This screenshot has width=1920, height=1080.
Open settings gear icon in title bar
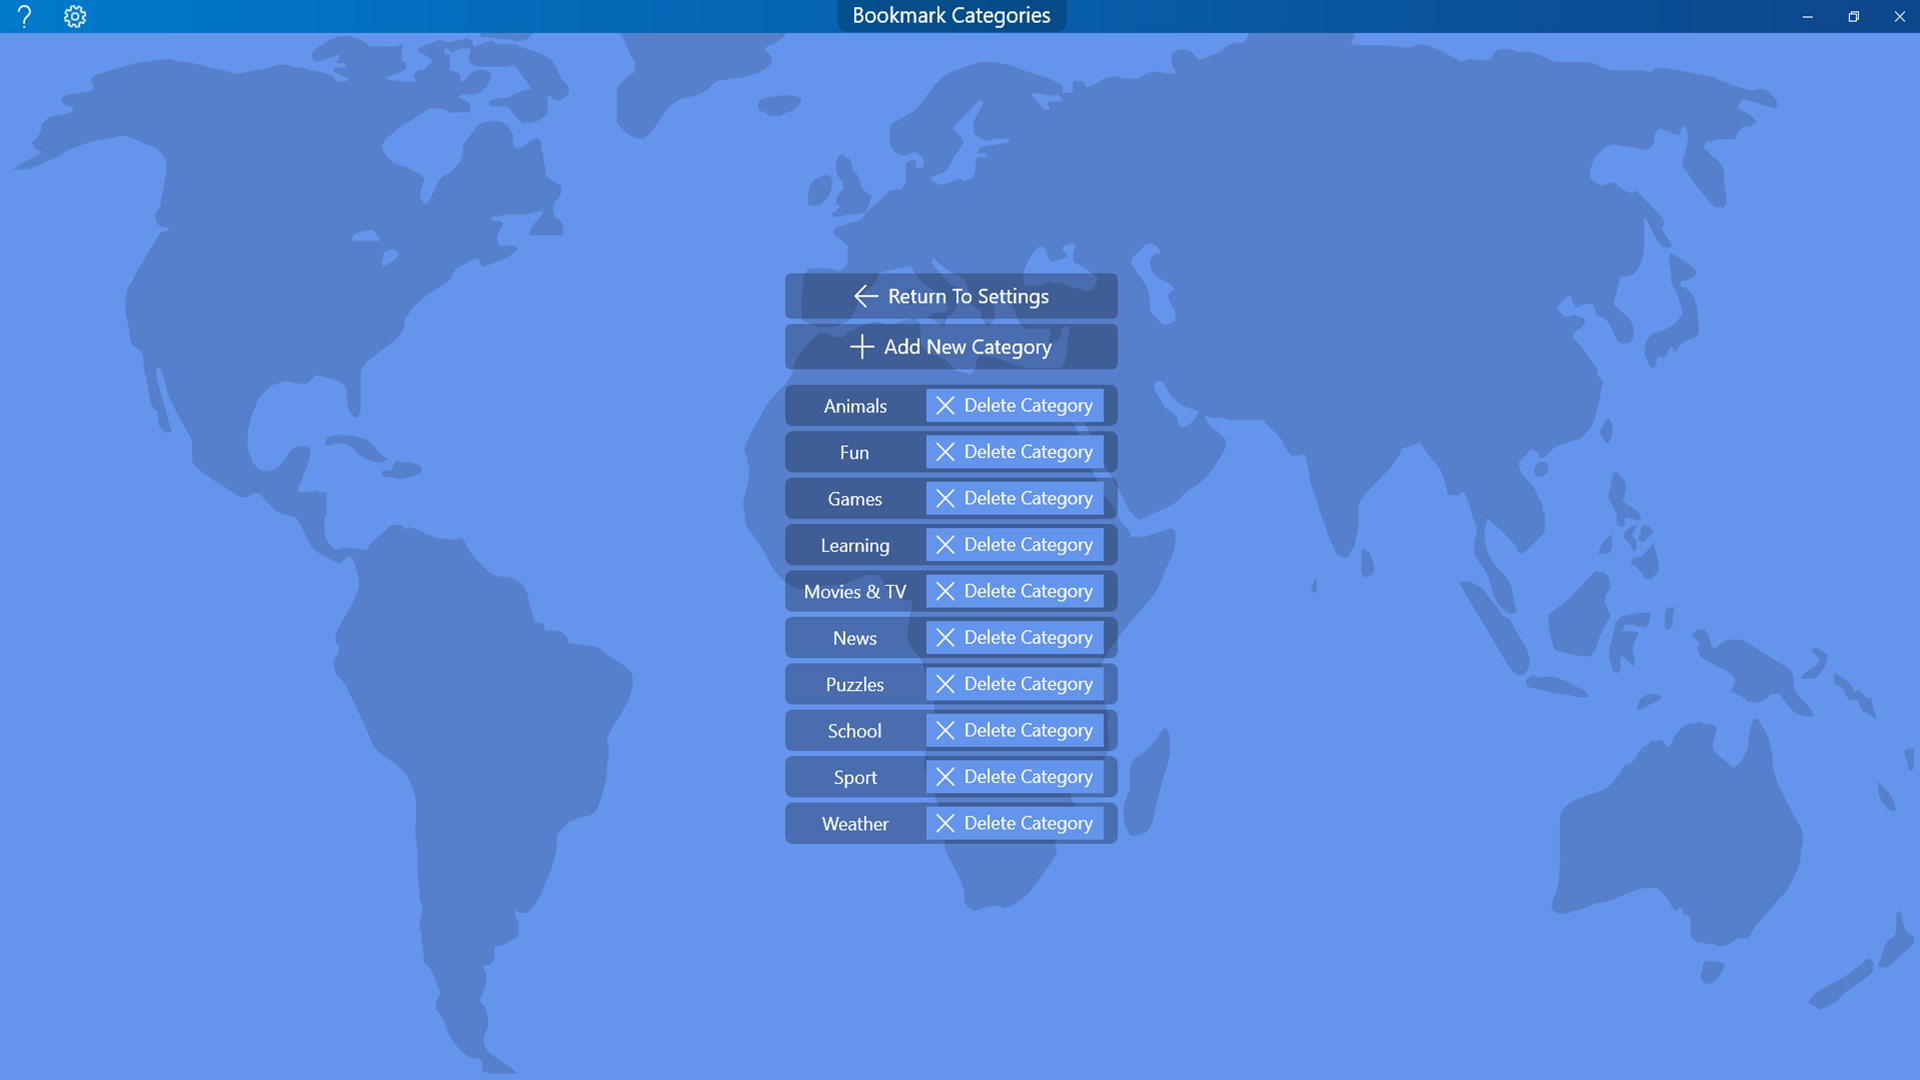tap(75, 16)
